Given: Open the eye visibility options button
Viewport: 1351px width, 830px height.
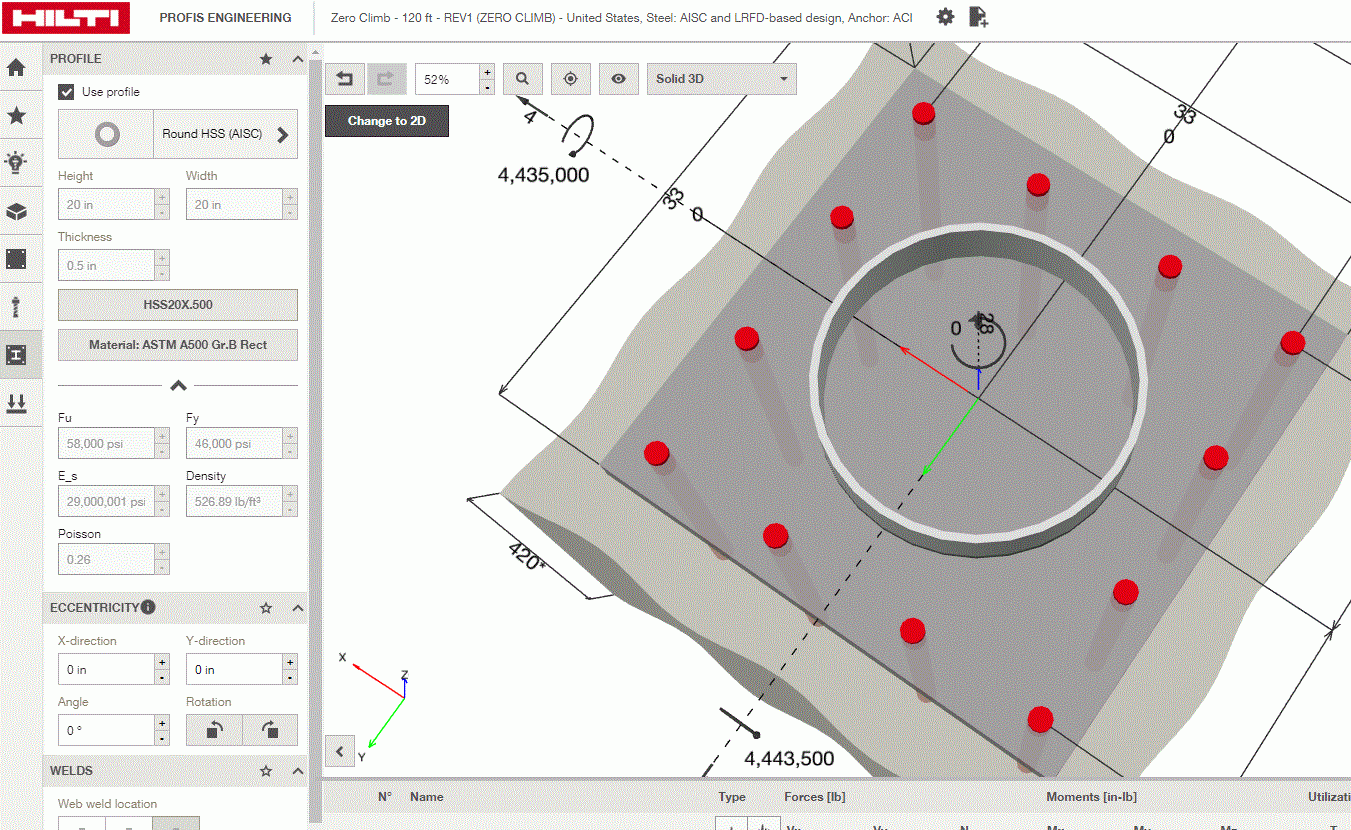Looking at the screenshot, I should [619, 79].
